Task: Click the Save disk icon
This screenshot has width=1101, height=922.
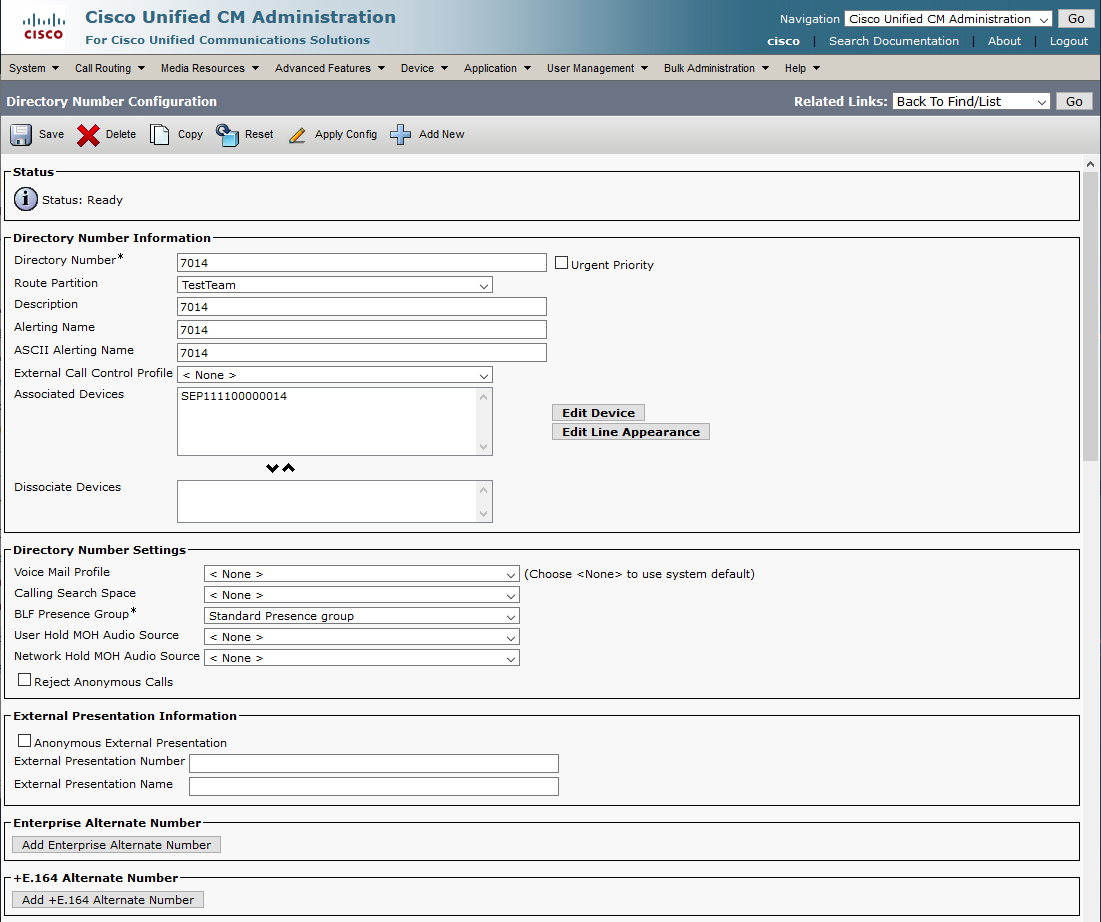Action: click(21, 135)
